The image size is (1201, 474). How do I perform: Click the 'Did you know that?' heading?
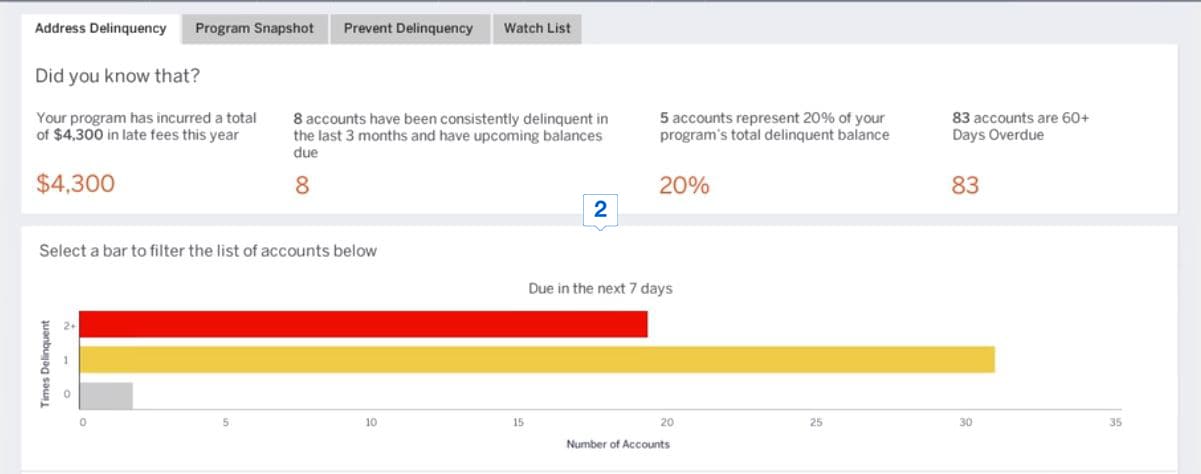(117, 76)
